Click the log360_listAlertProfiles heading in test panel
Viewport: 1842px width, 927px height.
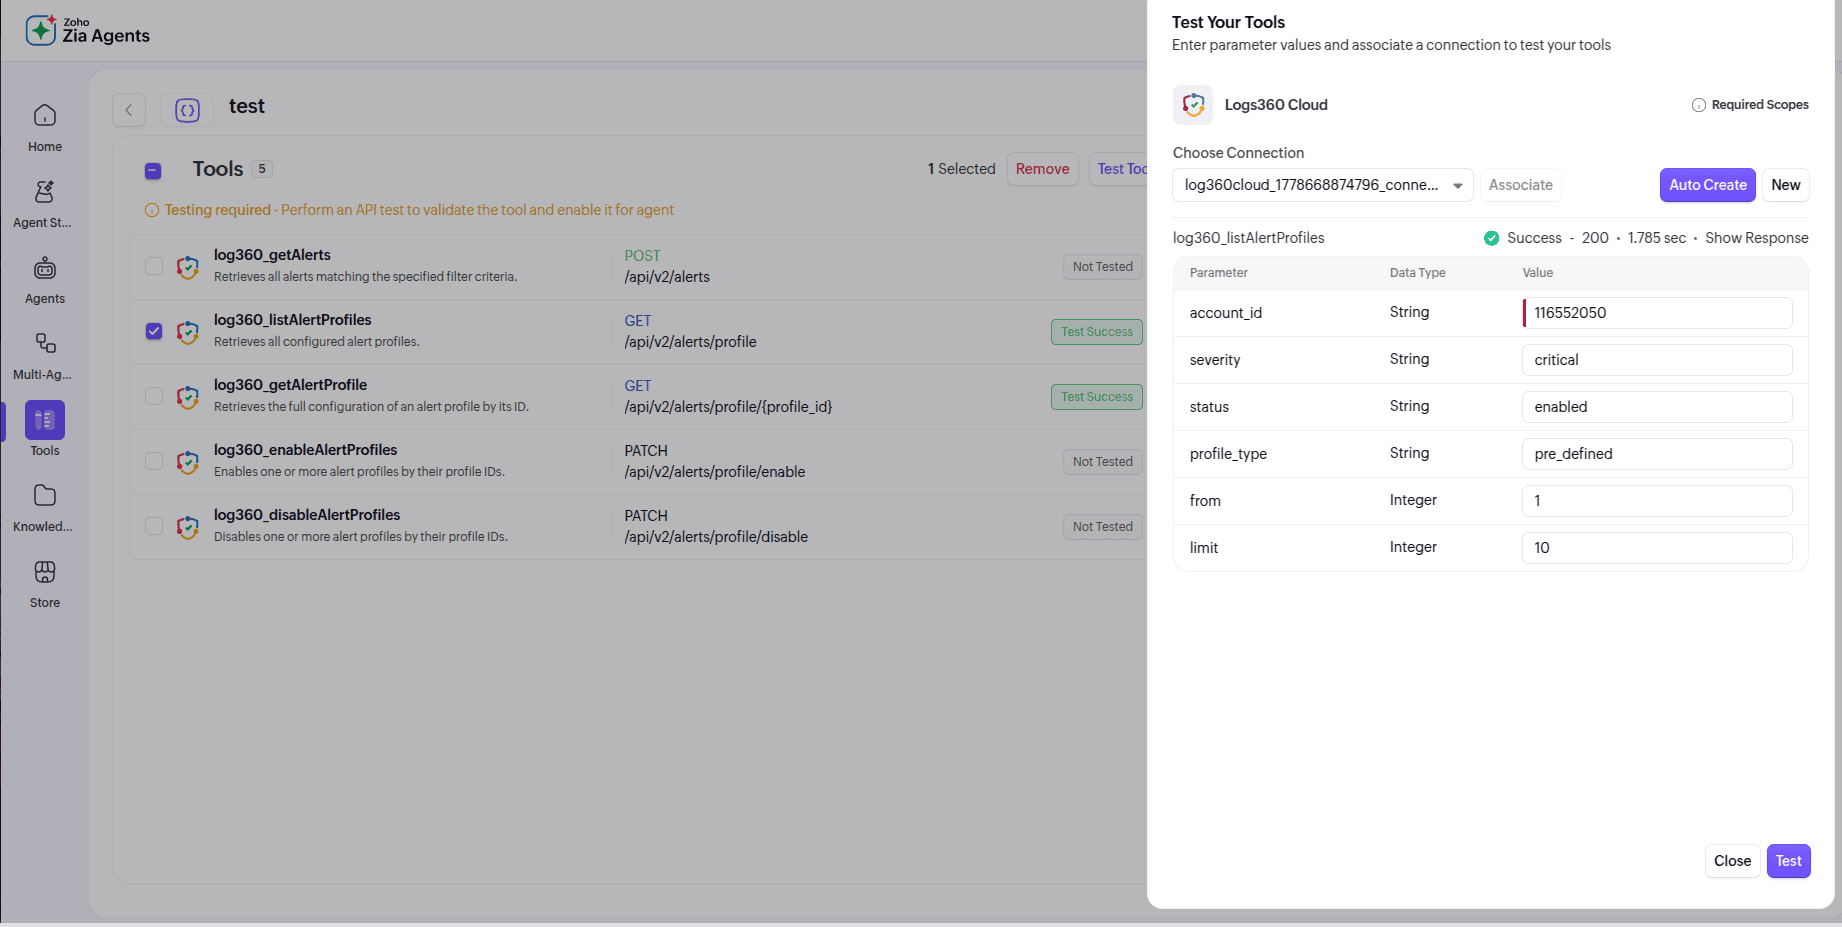(1249, 238)
